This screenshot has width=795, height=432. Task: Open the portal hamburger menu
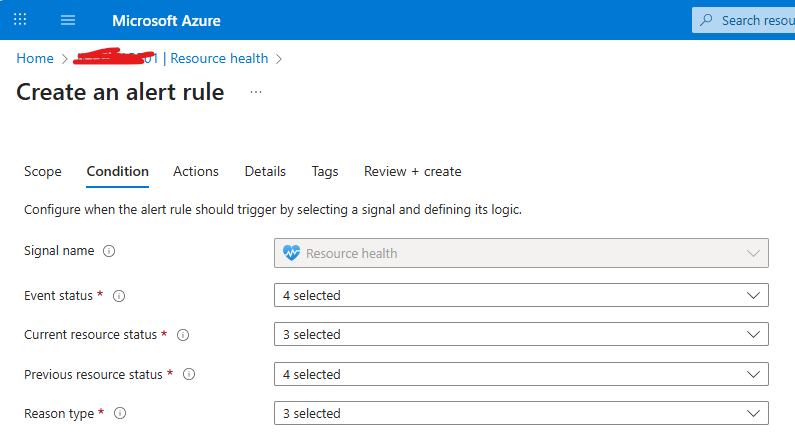pyautogui.click(x=68, y=20)
